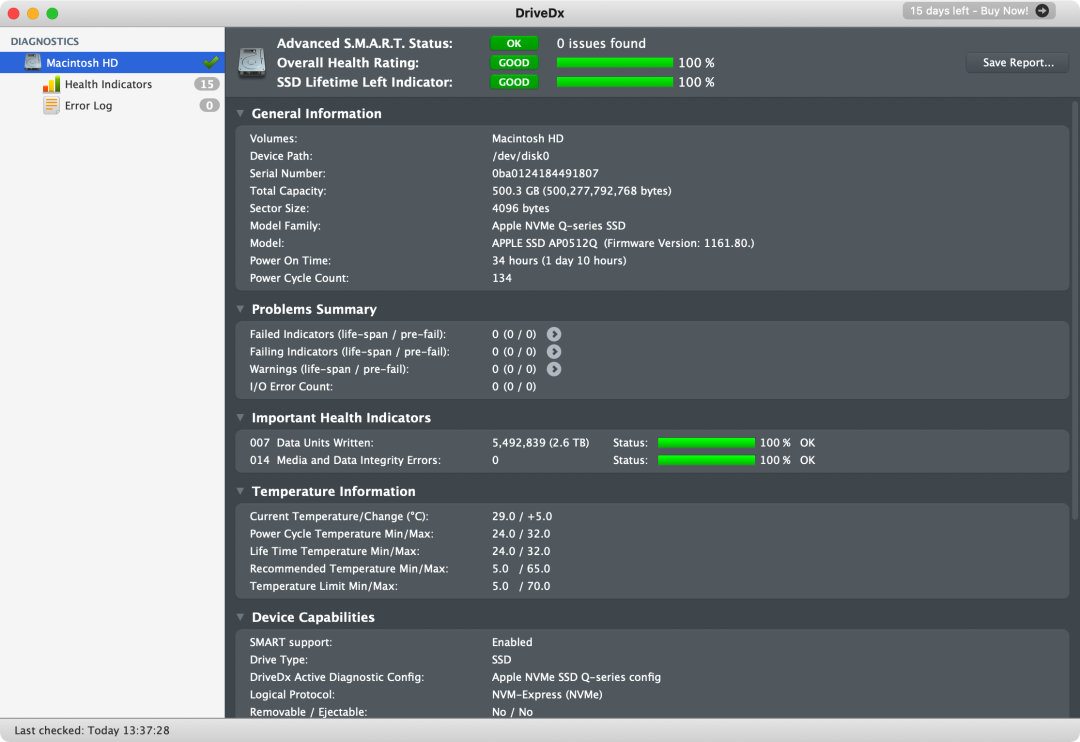The width and height of the screenshot is (1080, 742).
Task: Click the serial number 0ba0124184491807
Action: tap(545, 174)
